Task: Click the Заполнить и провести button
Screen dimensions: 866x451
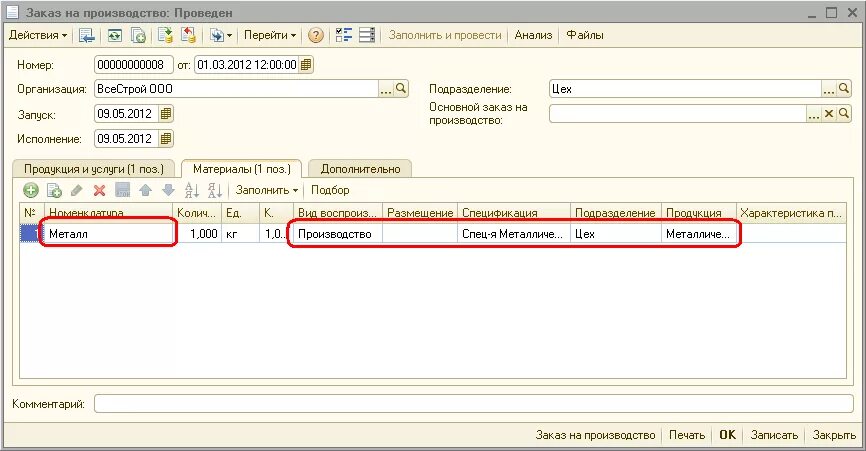Action: [445, 35]
